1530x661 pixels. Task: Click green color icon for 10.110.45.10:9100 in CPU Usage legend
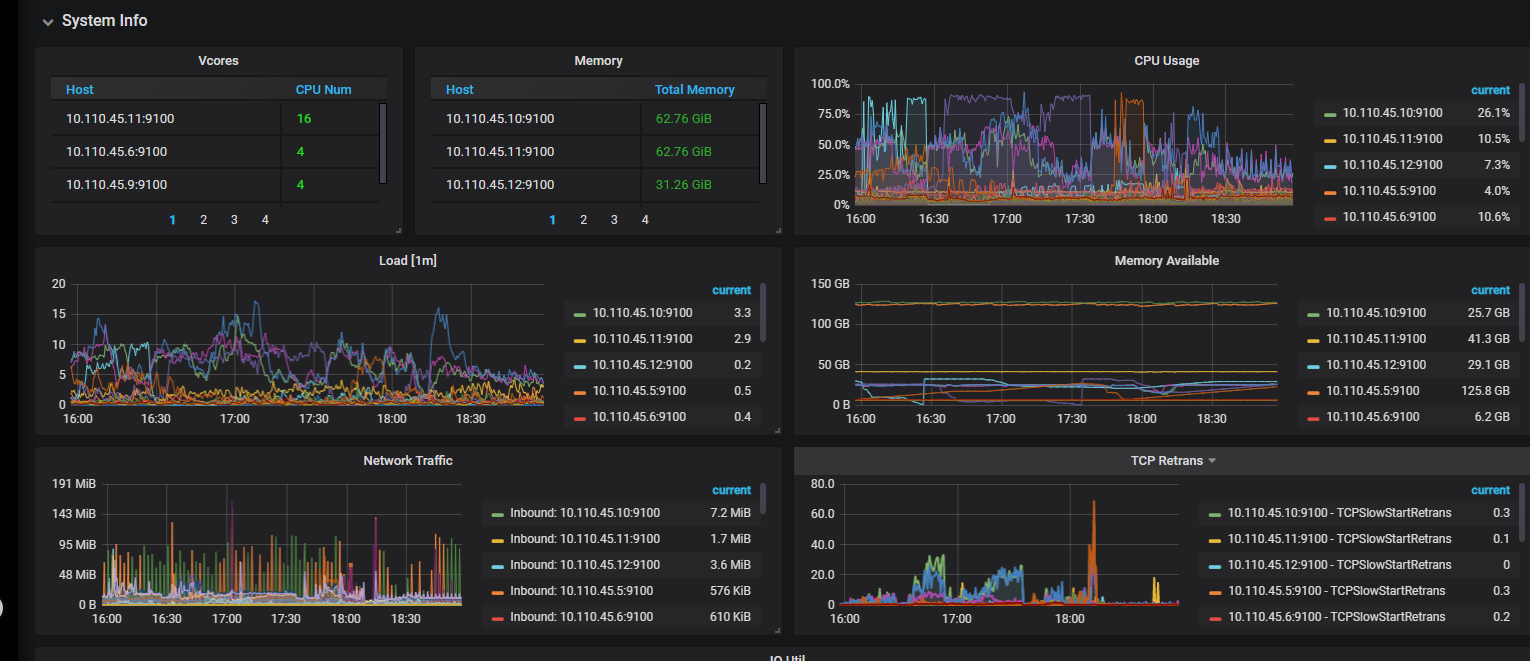point(1328,114)
